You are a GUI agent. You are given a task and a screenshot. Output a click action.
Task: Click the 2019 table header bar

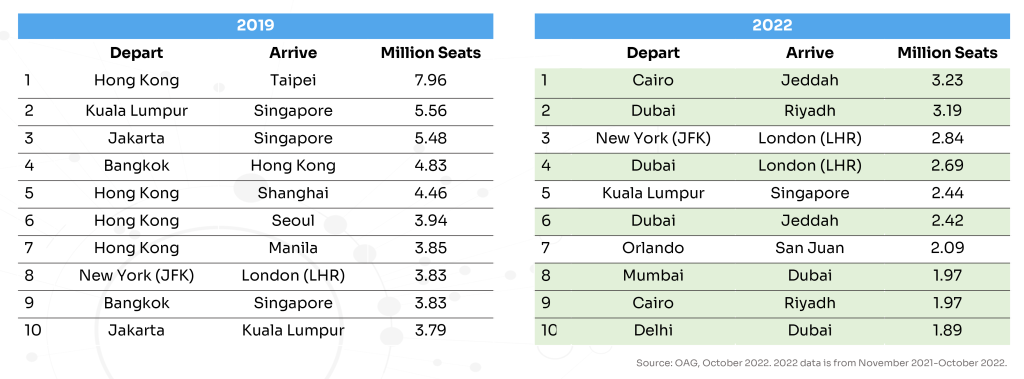click(x=255, y=25)
